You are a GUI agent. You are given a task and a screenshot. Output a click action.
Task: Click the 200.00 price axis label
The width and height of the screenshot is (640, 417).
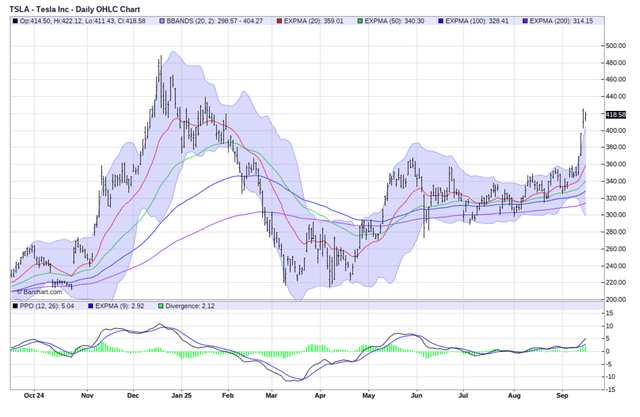point(616,299)
